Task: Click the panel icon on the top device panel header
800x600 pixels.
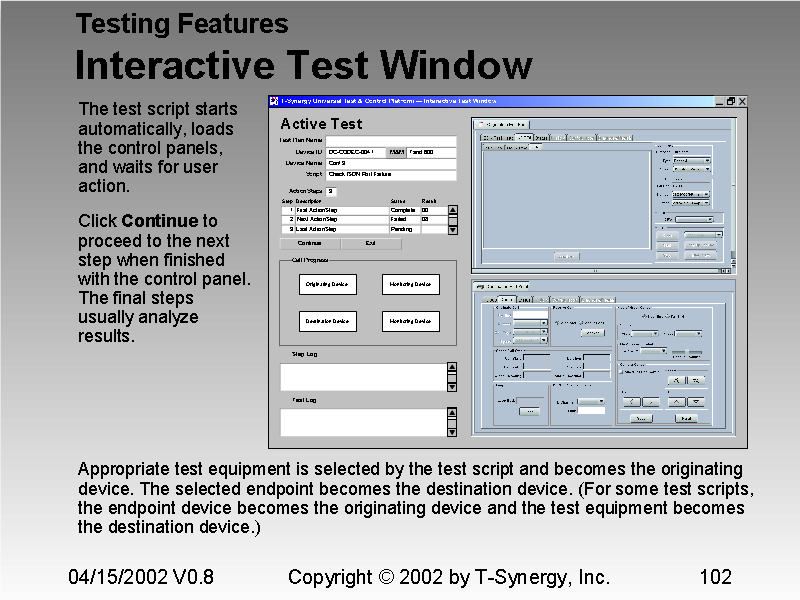Action: coord(481,124)
